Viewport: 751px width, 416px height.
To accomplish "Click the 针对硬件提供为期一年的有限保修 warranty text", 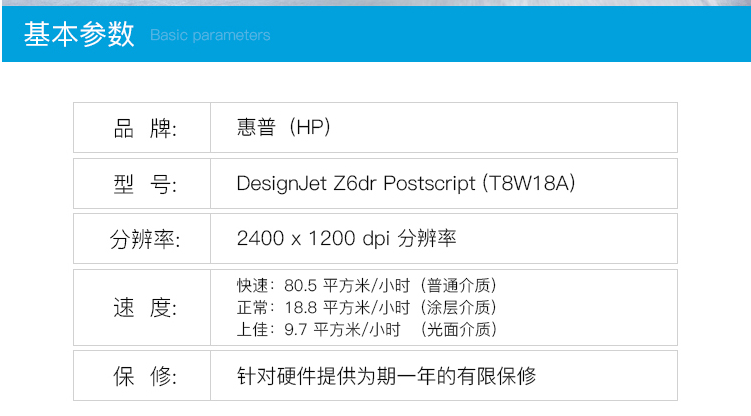I will tap(387, 376).
